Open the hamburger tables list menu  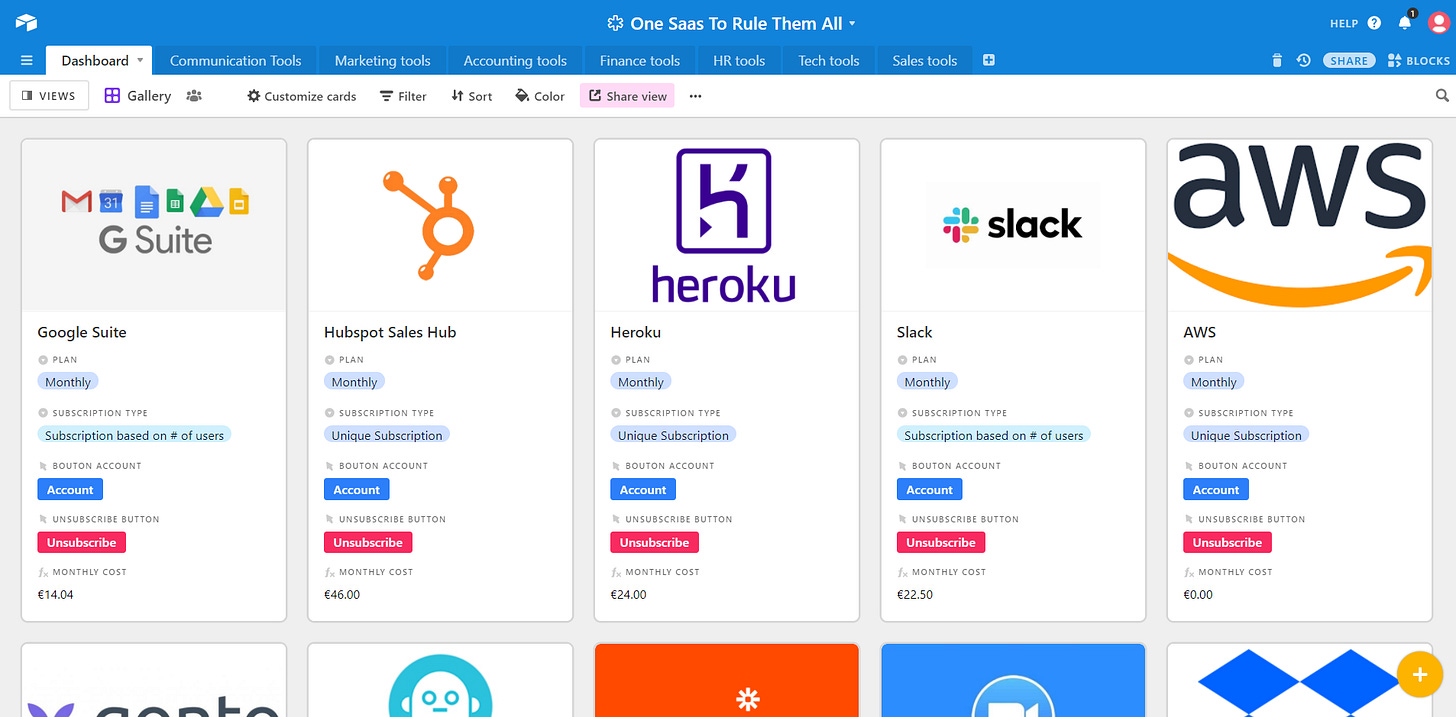tap(27, 61)
